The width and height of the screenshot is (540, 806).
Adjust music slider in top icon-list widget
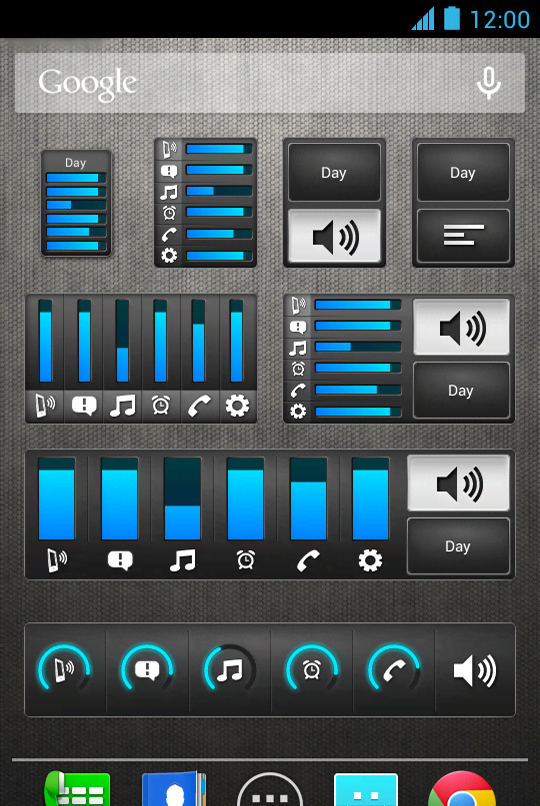coord(219,191)
